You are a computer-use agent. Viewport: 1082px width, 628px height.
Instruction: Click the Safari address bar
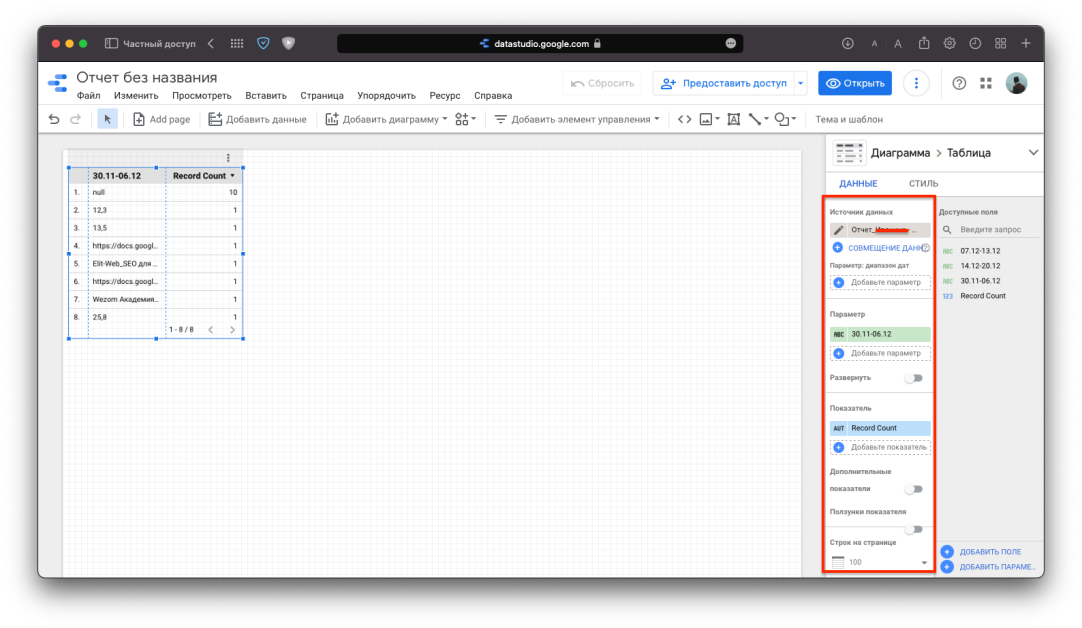(540, 43)
